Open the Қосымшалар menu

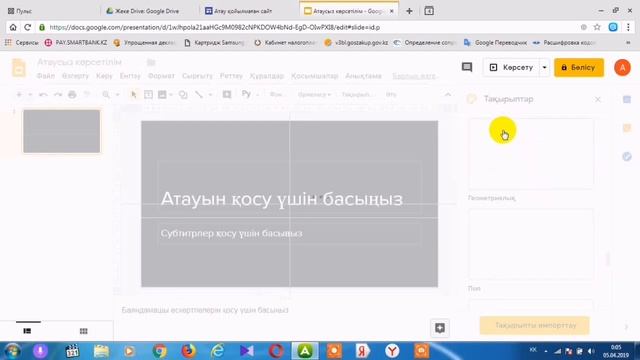314,76
